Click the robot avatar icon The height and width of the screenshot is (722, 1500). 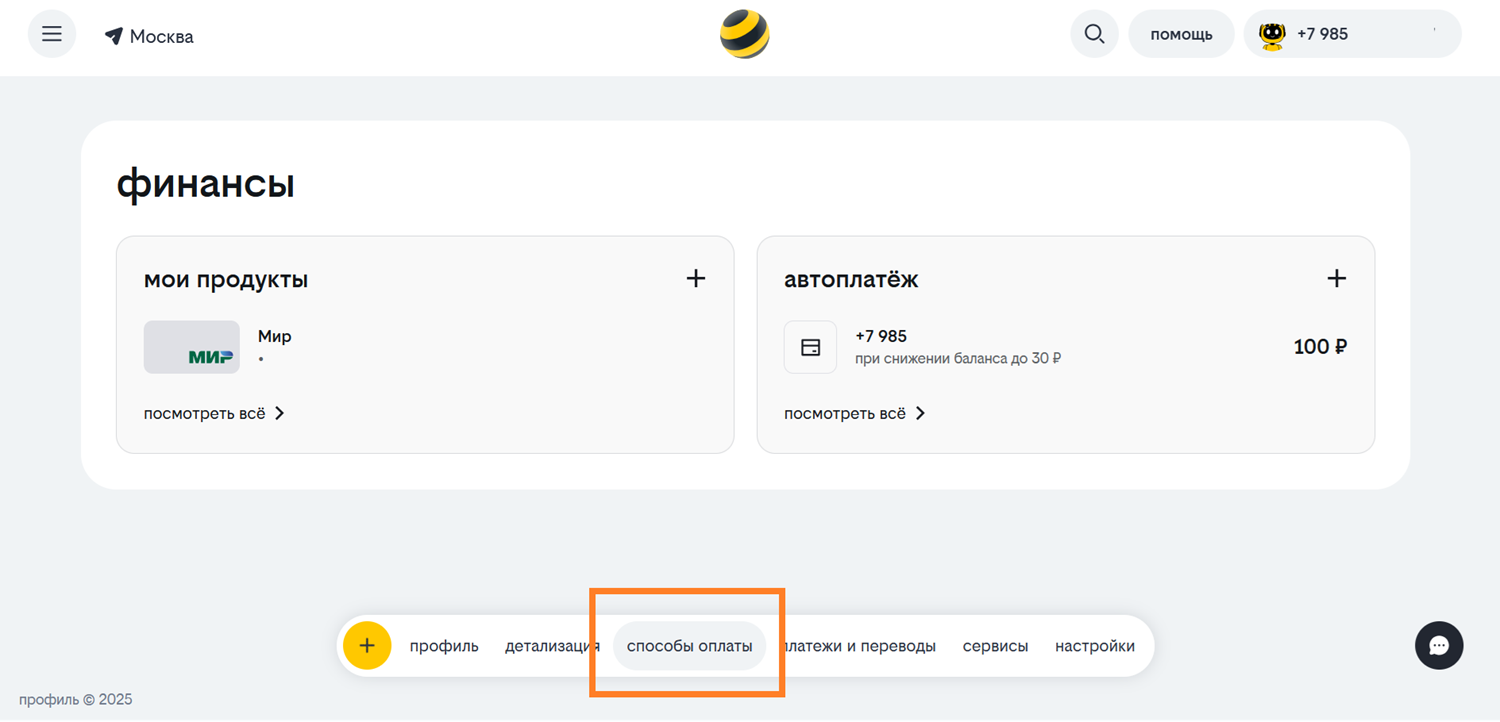(x=1272, y=35)
